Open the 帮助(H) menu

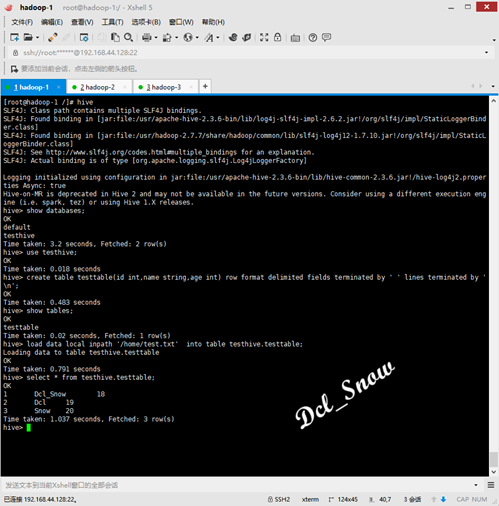213,22
